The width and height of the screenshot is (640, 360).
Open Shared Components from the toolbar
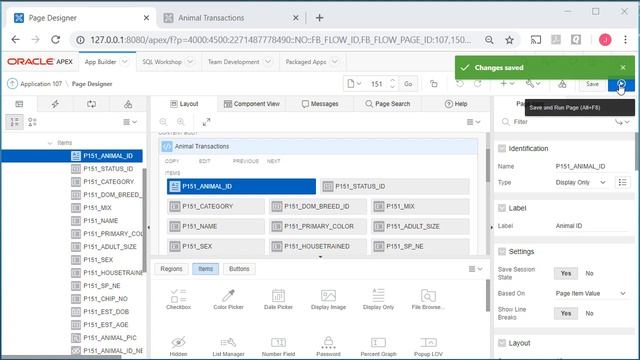pos(562,84)
